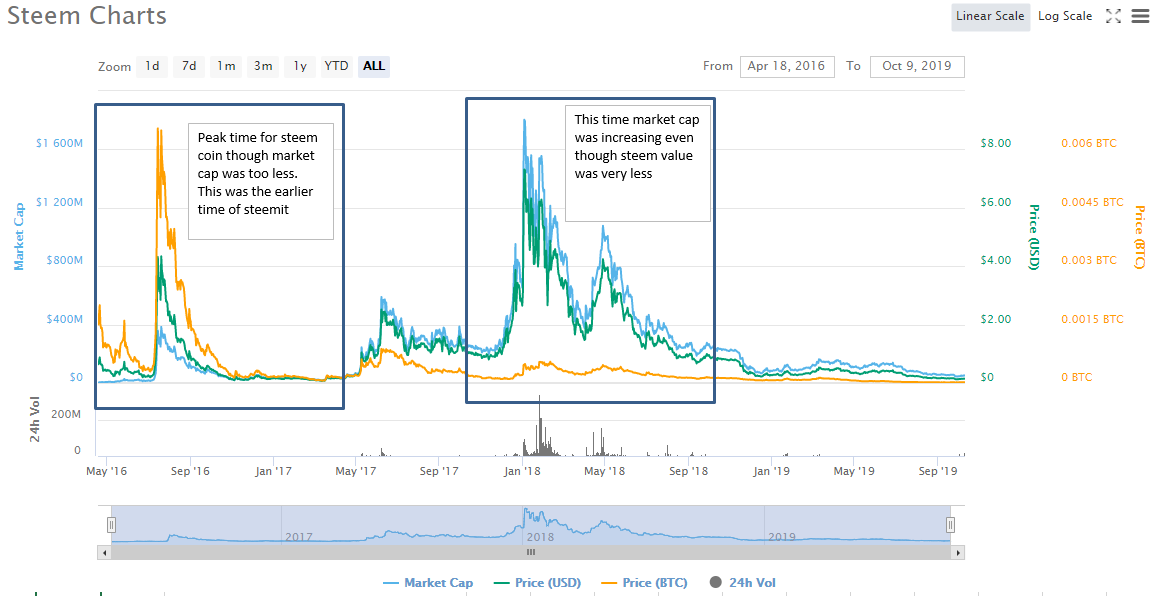Click the May '18 axis label
This screenshot has height=596, width=1168.
point(605,471)
